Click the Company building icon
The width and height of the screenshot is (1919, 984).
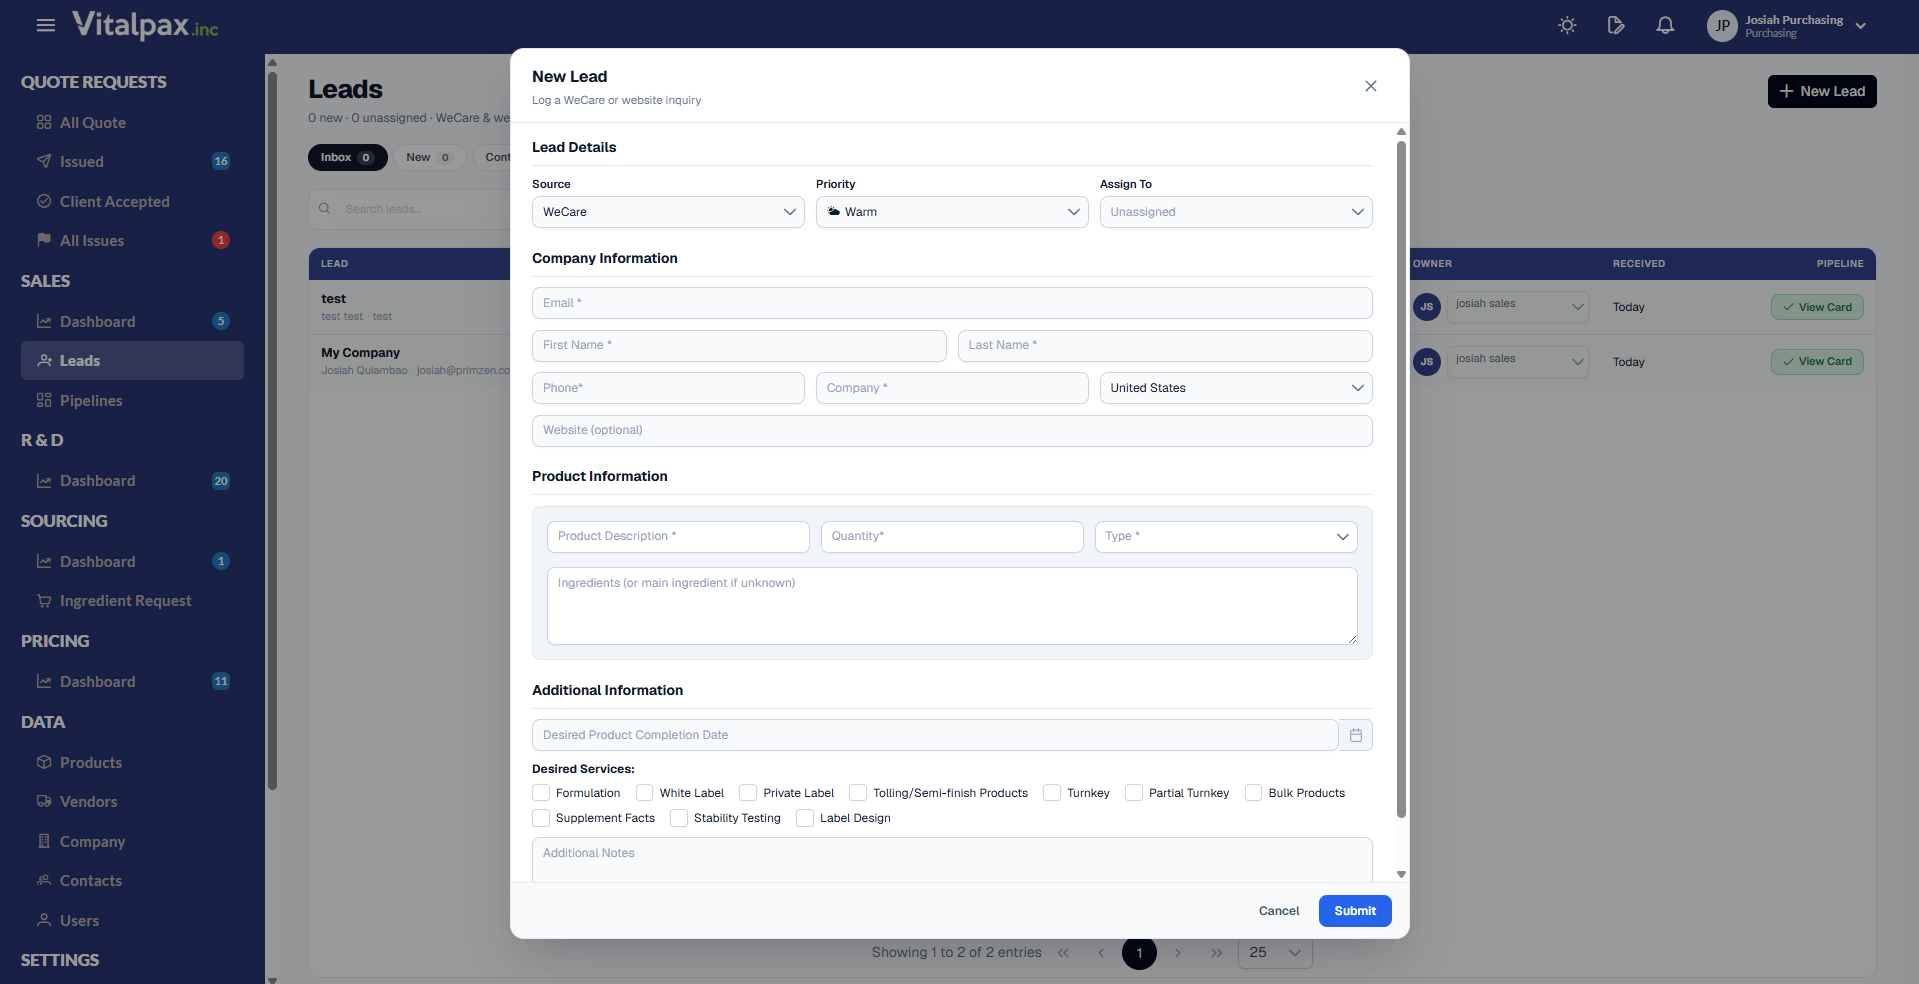pyautogui.click(x=44, y=841)
